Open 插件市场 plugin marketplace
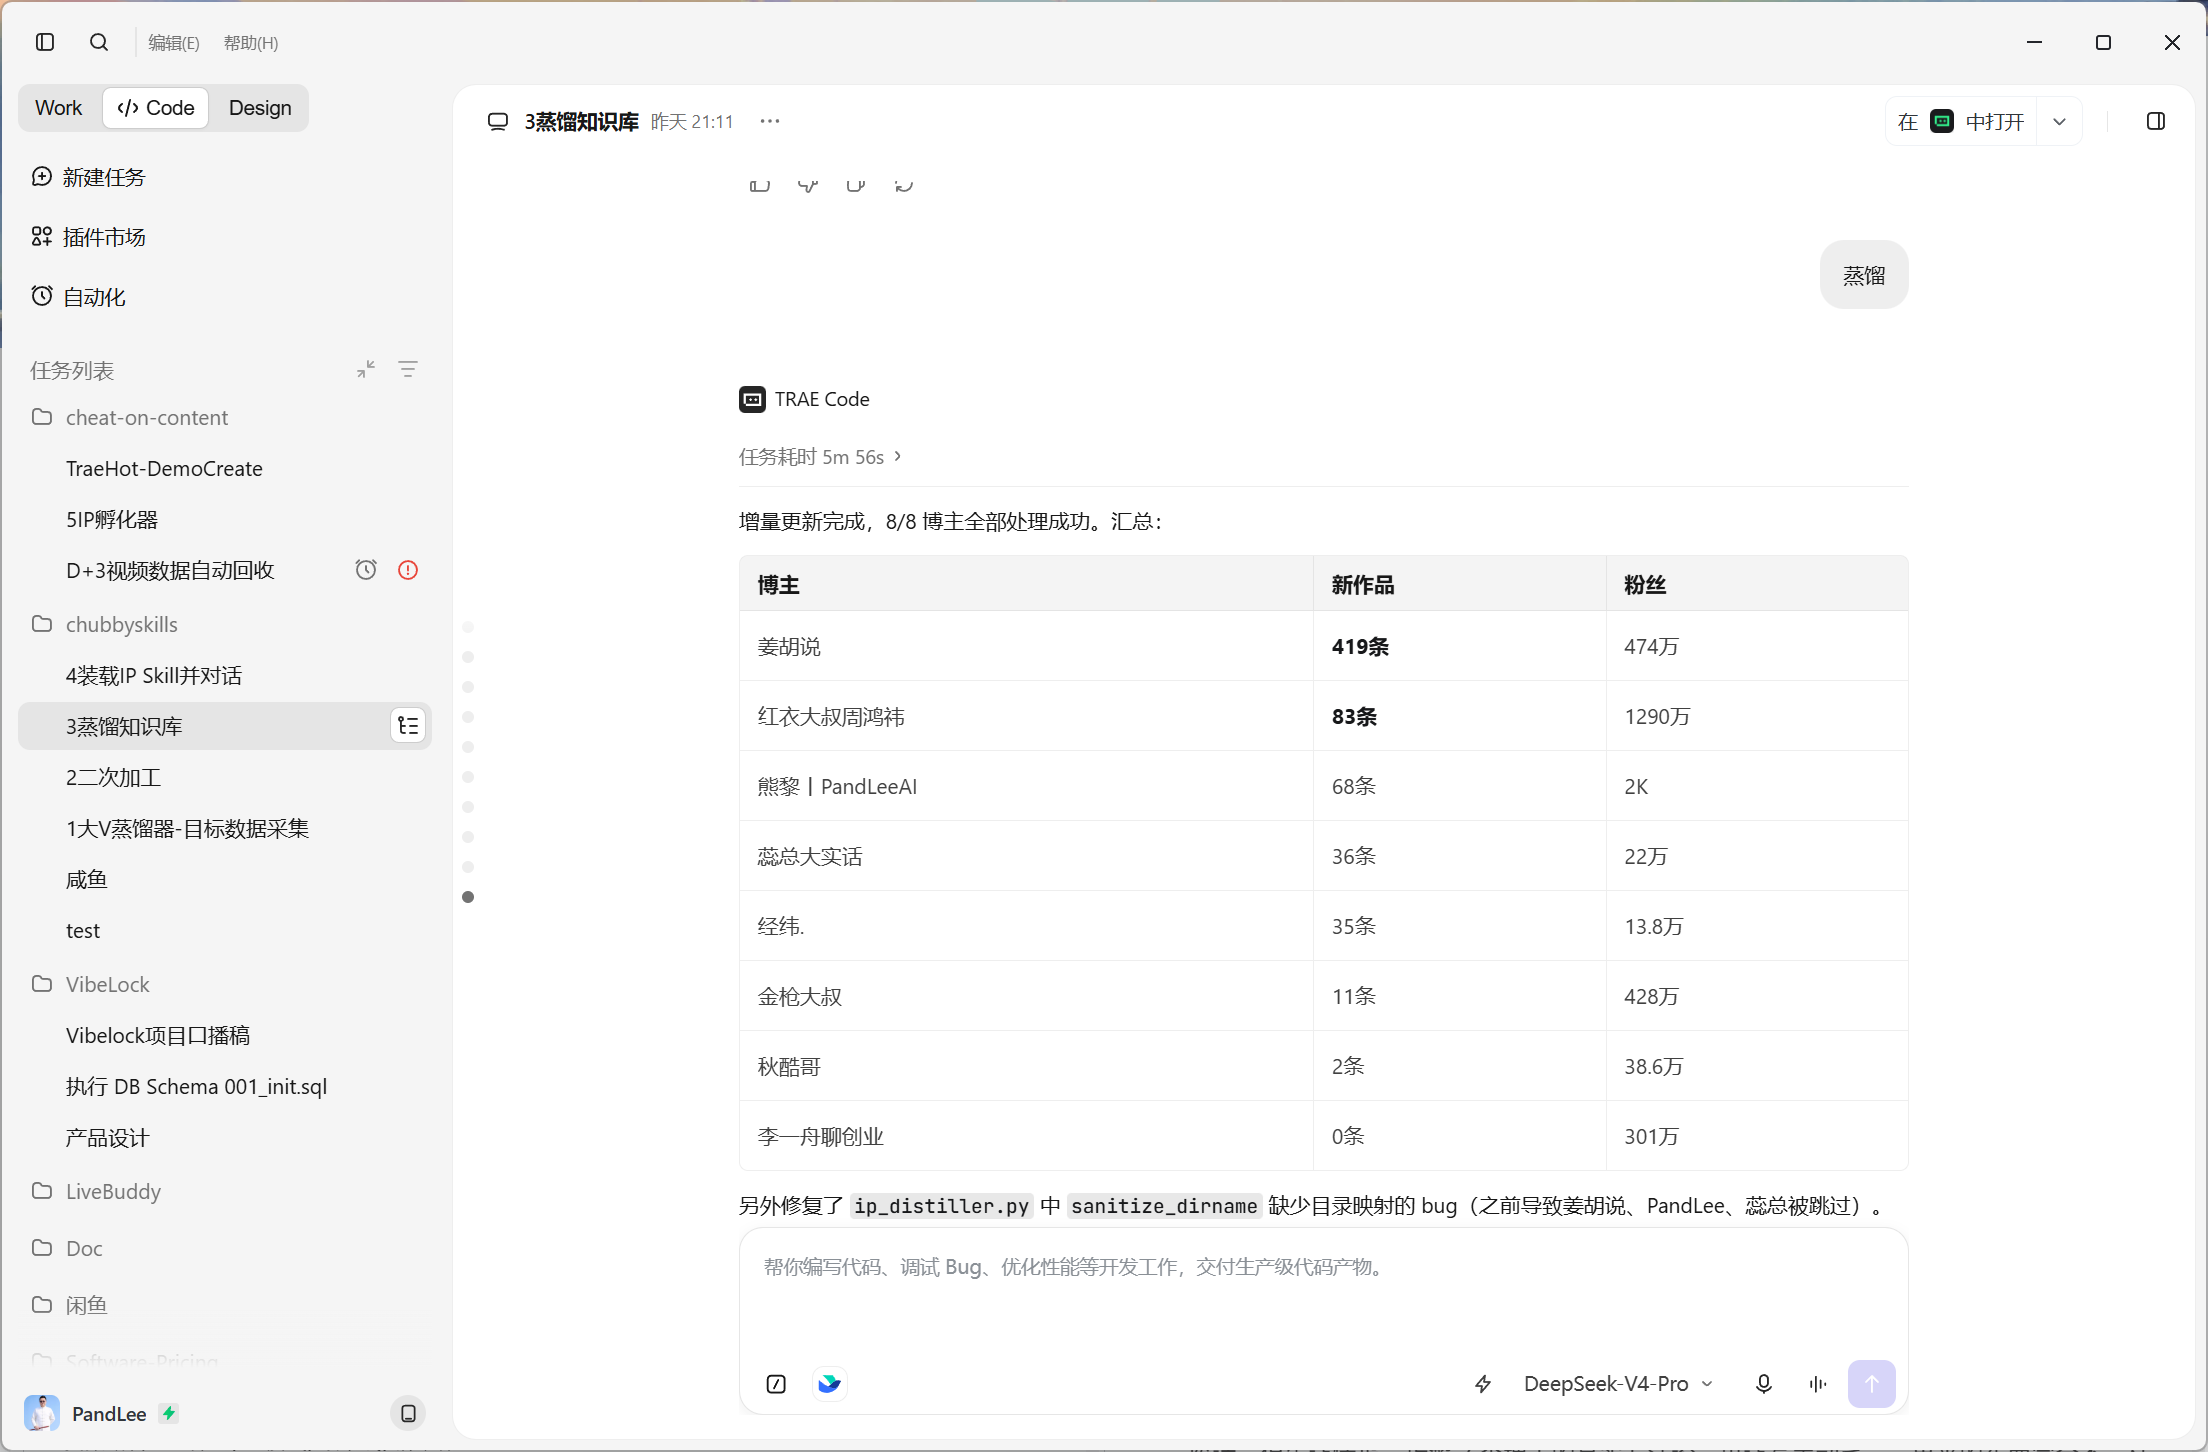This screenshot has height=1452, width=2208. [88, 237]
